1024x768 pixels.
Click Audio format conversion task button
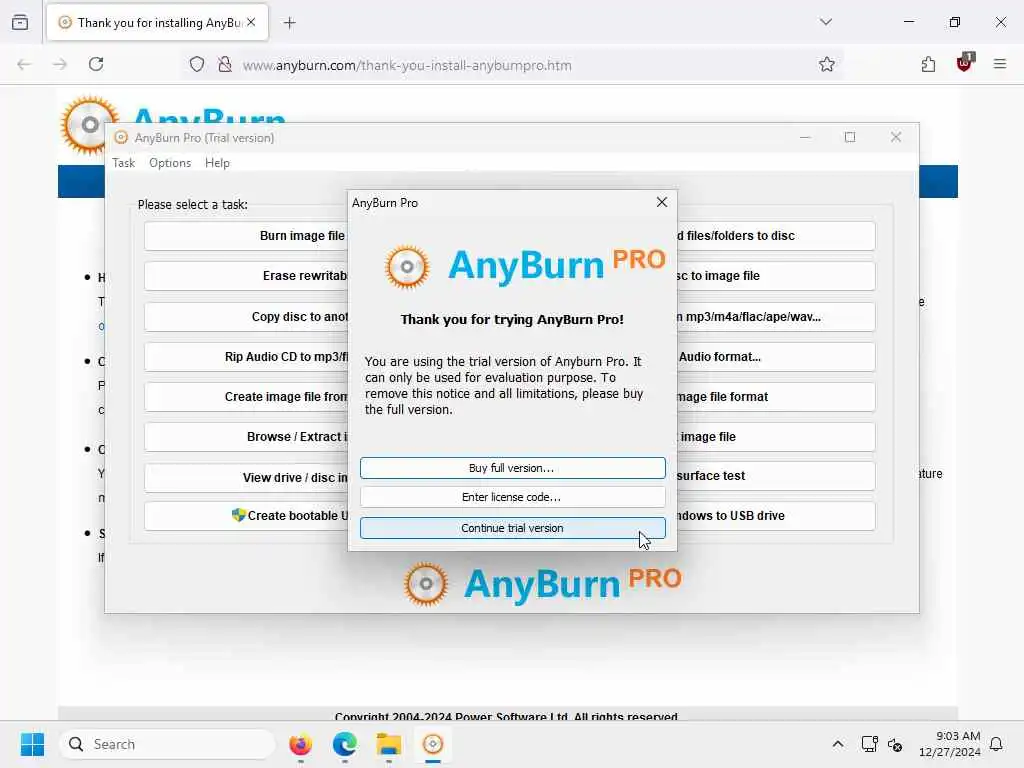point(776,357)
